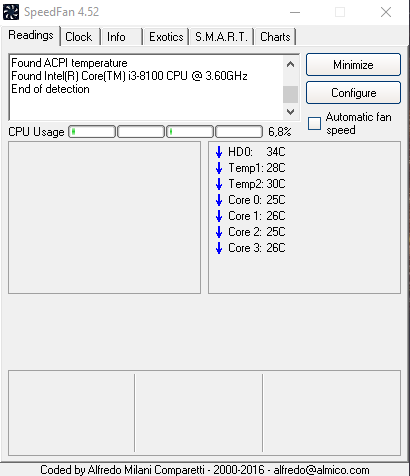Click the blue arrow icon next to Temp2
The image size is (410, 476).
tap(219, 184)
